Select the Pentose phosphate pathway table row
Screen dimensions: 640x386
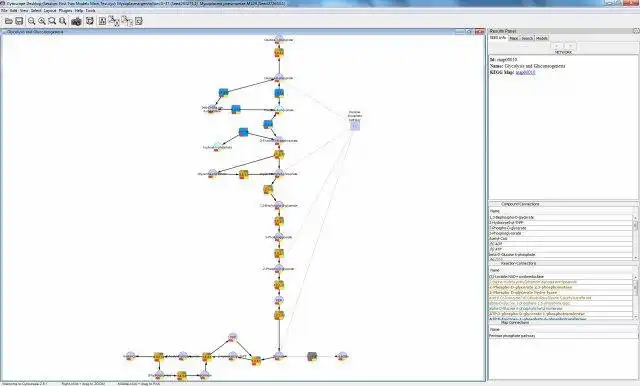pyautogui.click(x=563, y=336)
